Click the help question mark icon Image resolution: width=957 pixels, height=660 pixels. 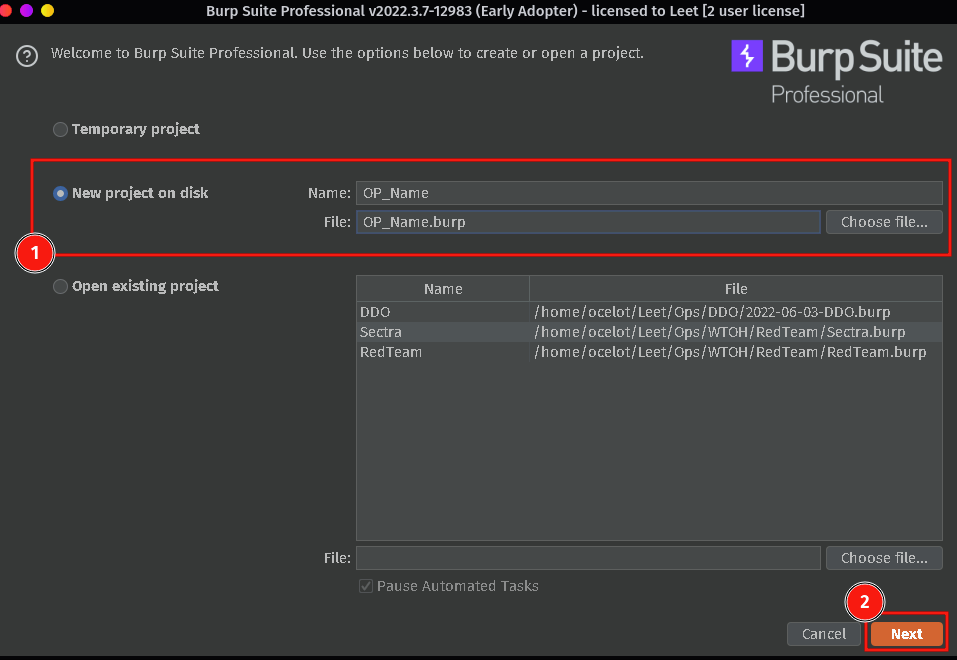27,56
